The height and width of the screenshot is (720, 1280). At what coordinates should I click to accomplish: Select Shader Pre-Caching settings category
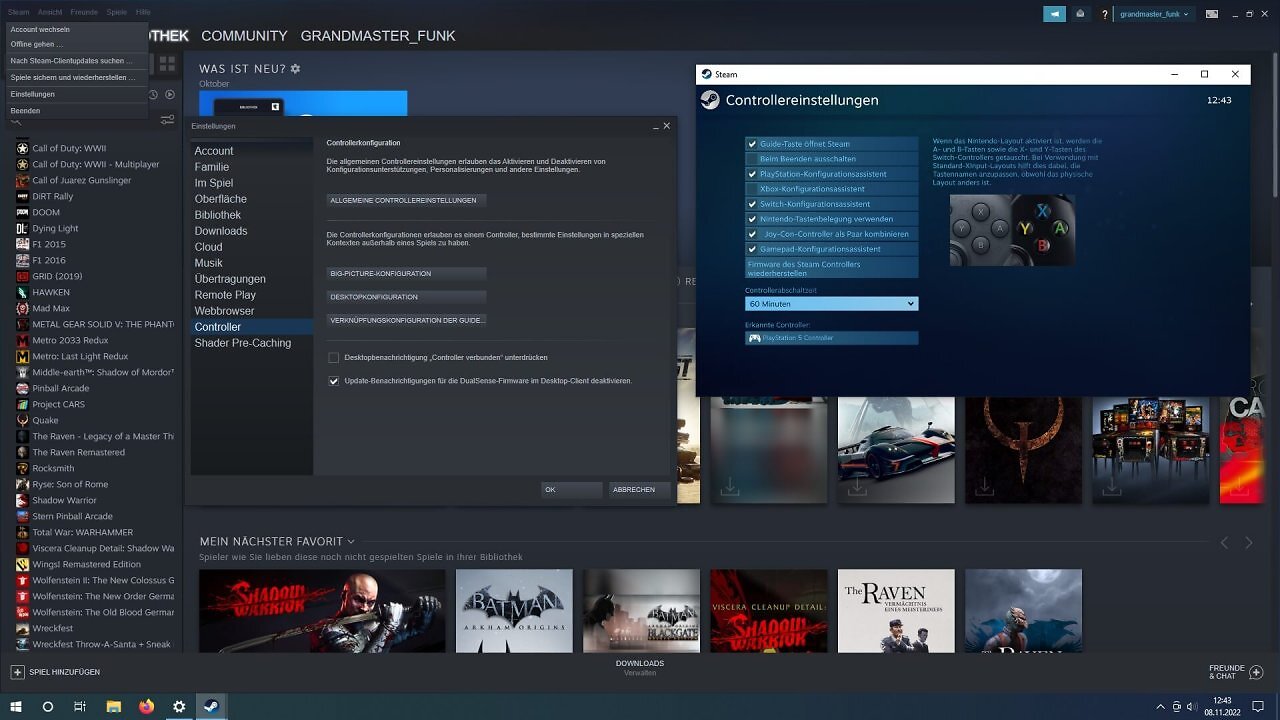pyautogui.click(x=243, y=343)
